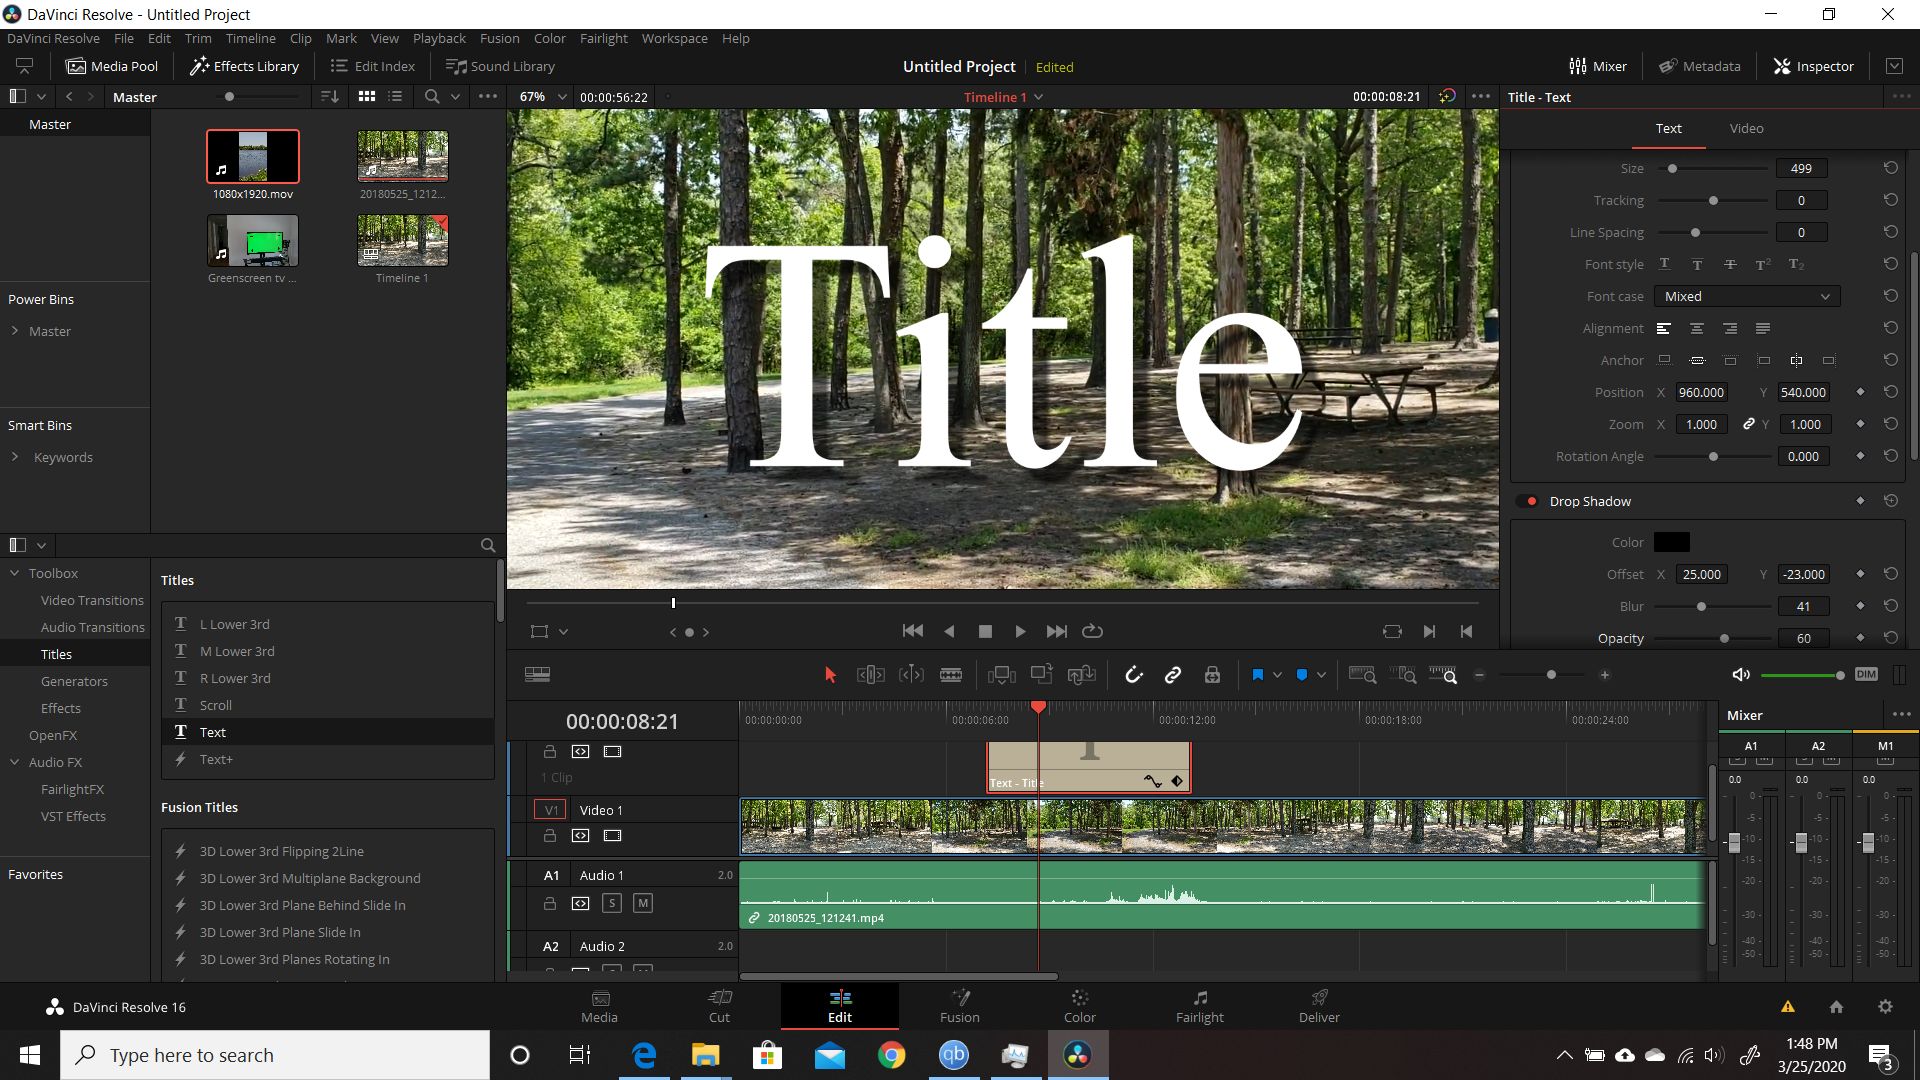Toggle the Loop playback button

click(x=1092, y=631)
